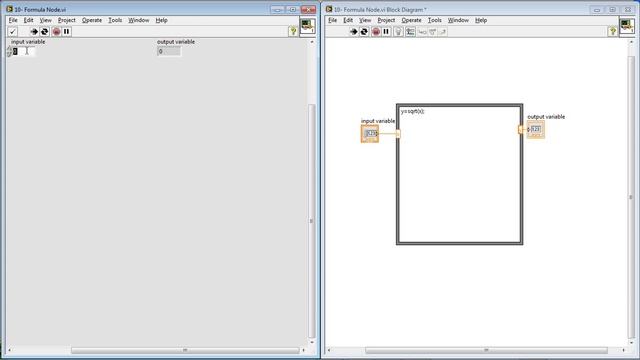Click the front panel scroll-up arrow
The width and height of the screenshot is (640, 360).
[312, 42]
